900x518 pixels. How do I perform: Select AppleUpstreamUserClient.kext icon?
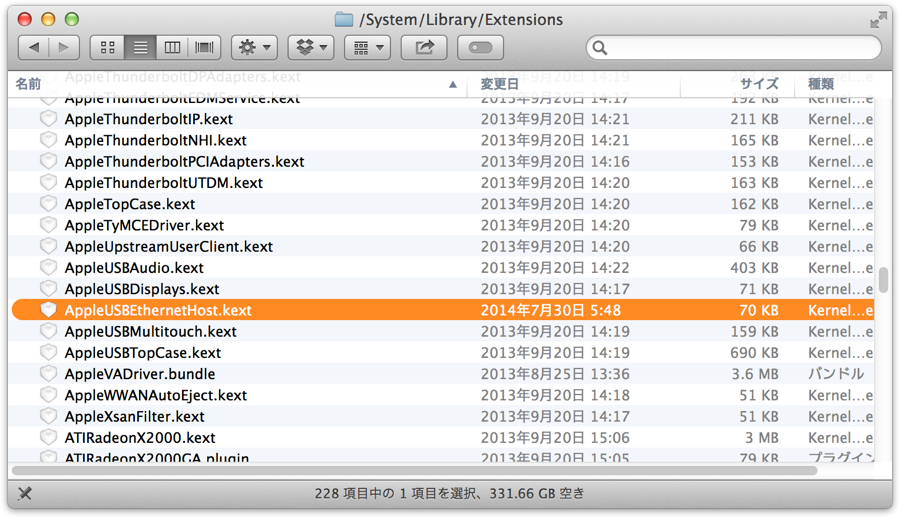tap(48, 246)
